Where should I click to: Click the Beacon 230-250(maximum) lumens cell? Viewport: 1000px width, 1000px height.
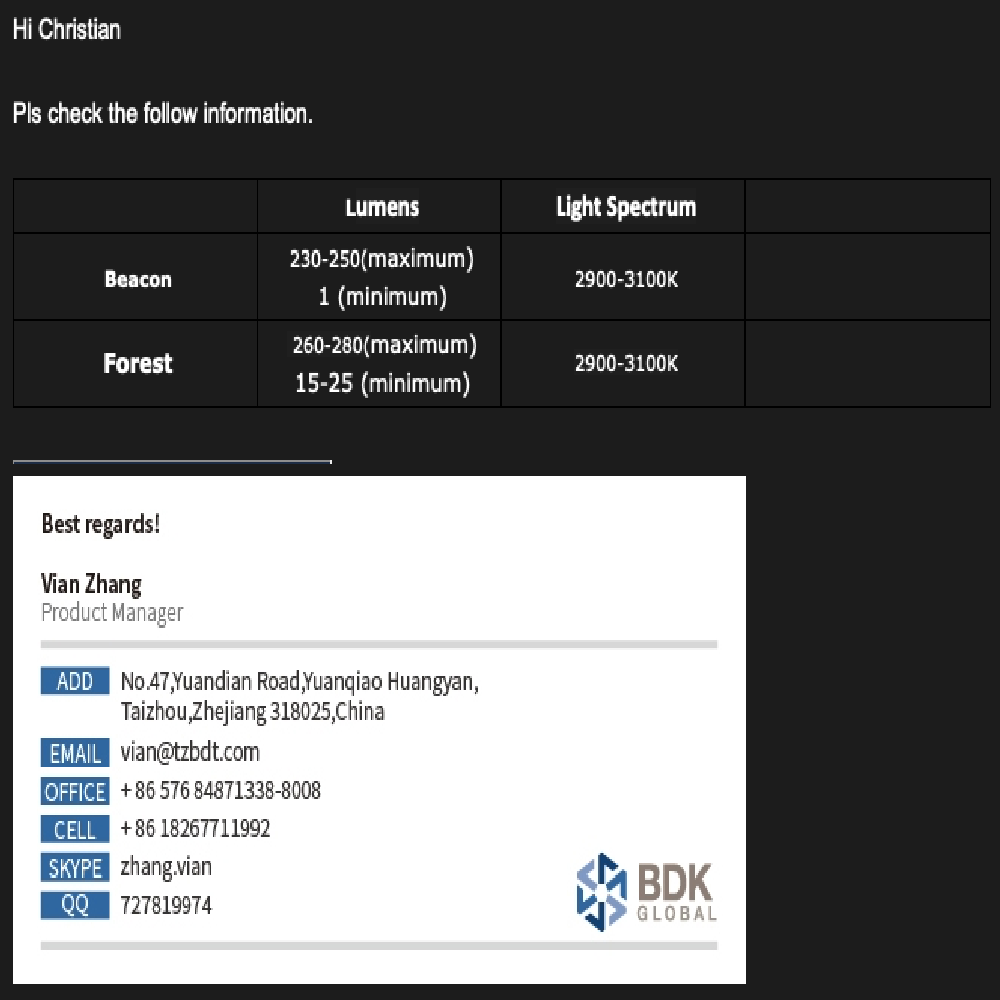(x=381, y=260)
